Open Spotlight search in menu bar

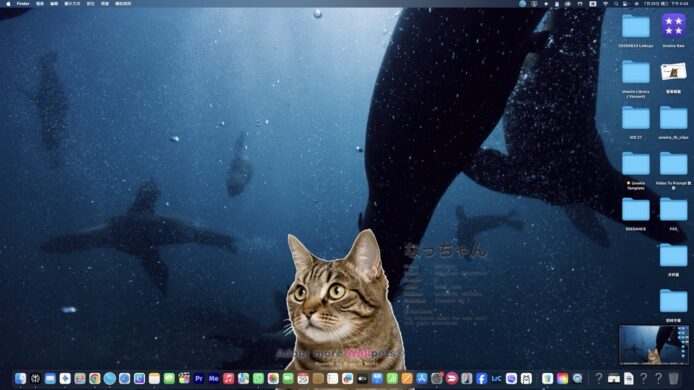[x=616, y=4]
